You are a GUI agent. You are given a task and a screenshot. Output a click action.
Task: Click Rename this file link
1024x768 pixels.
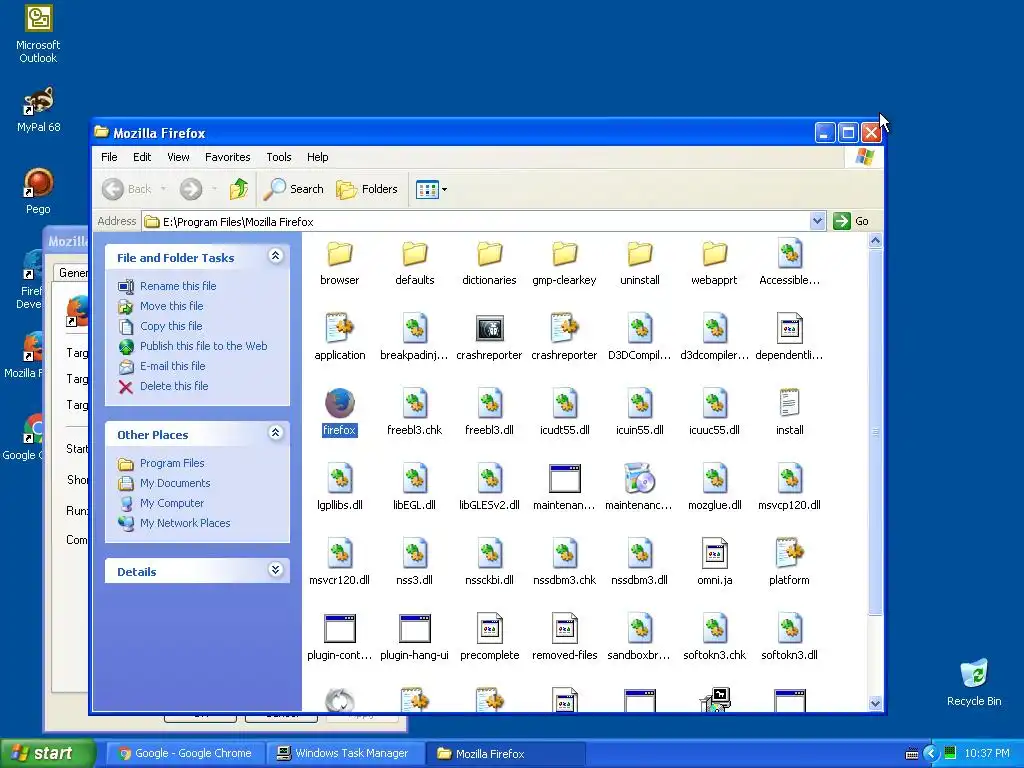[178, 286]
